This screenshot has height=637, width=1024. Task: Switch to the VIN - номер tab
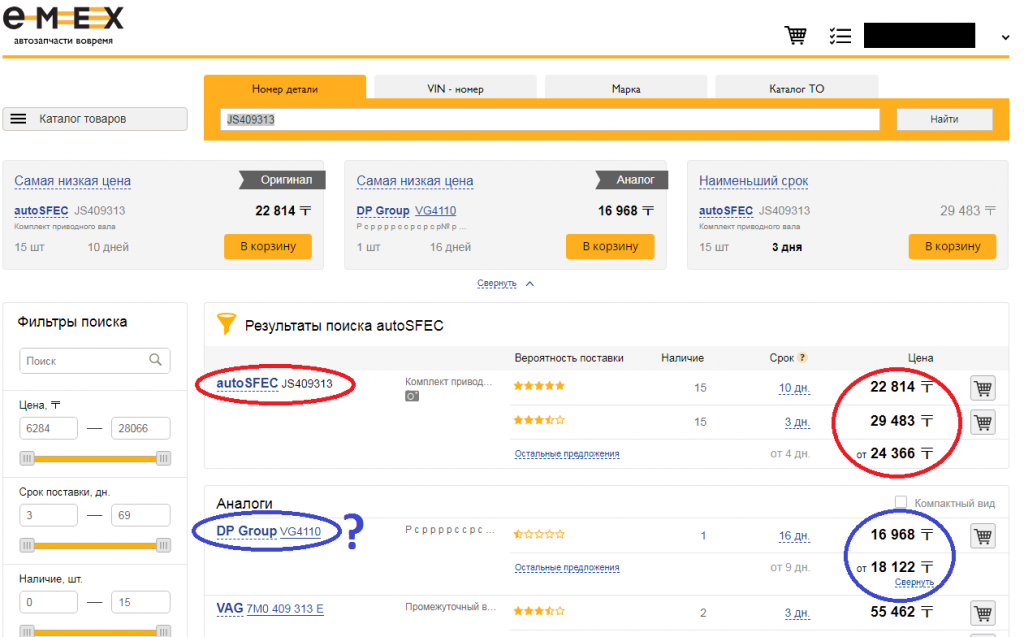[455, 89]
